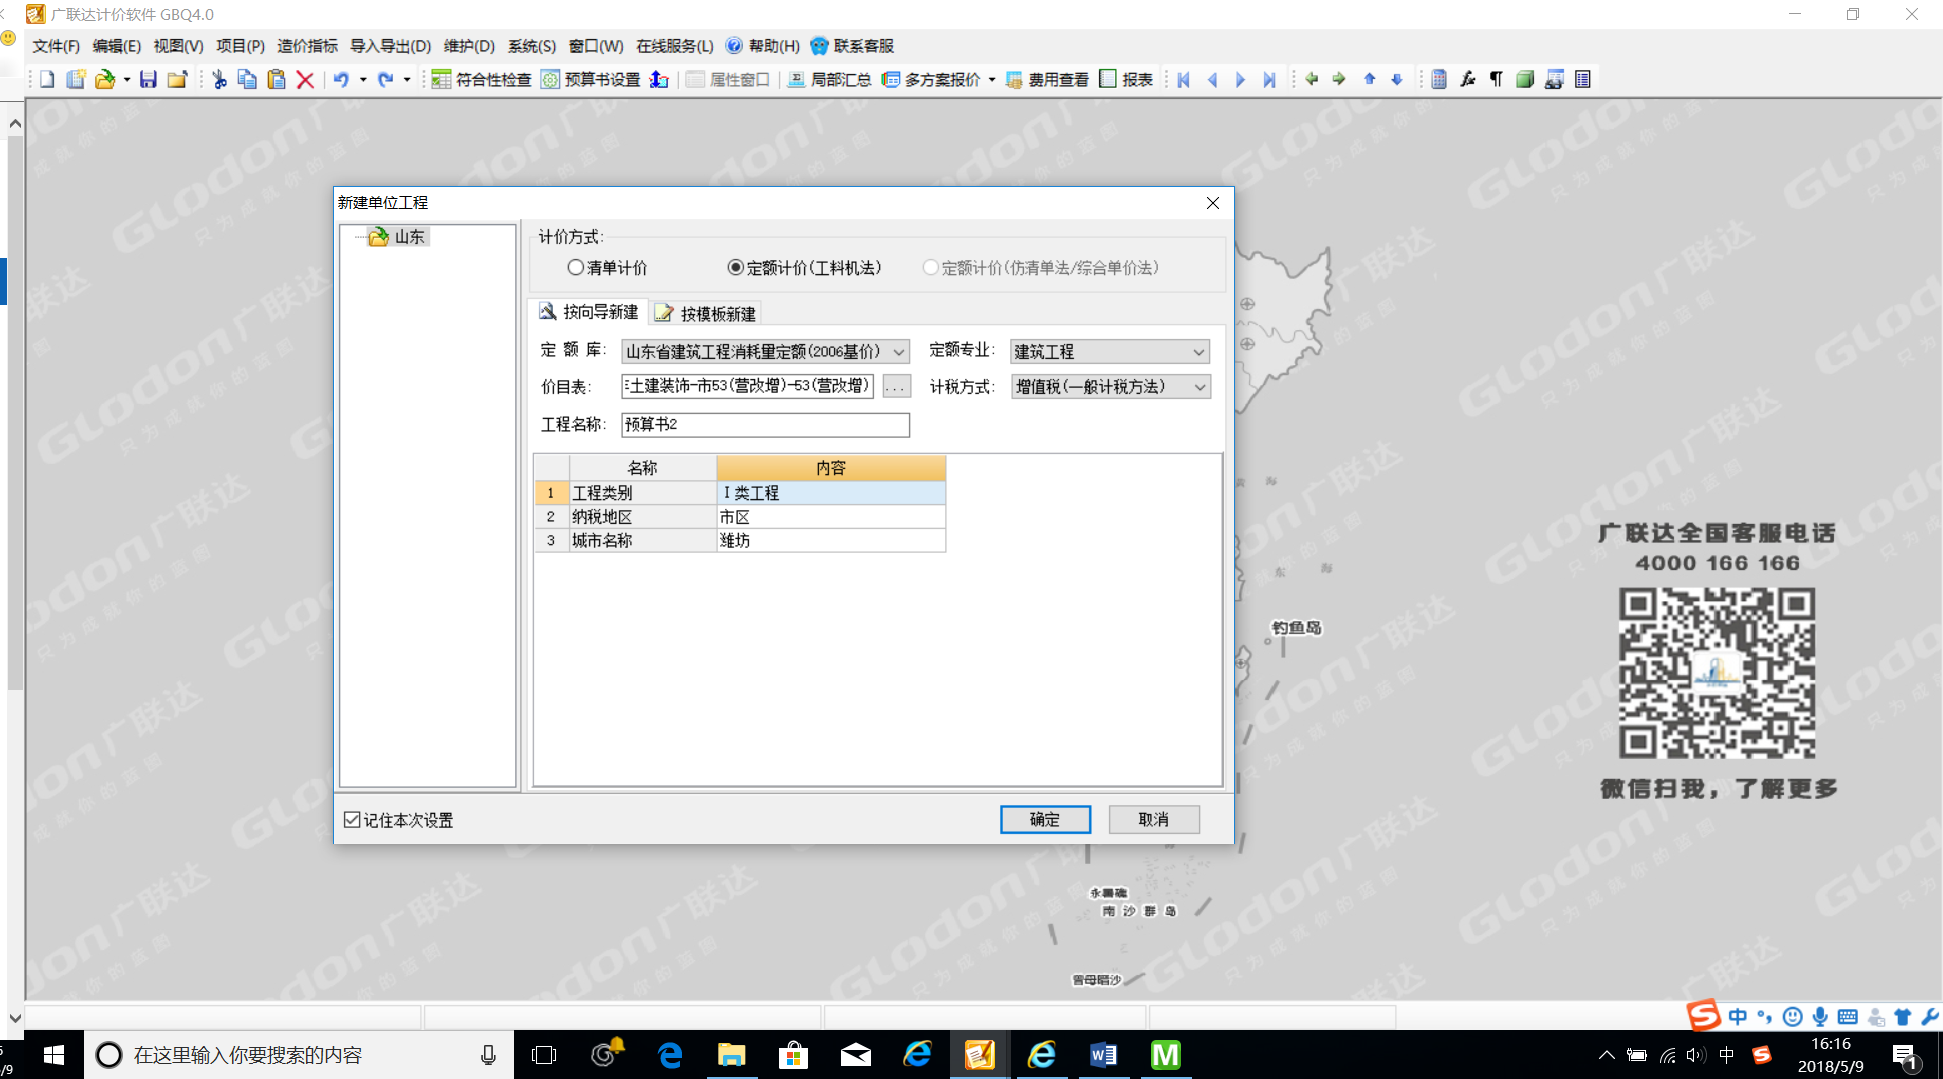Click 联系客服 contact support
The height and width of the screenshot is (1079, 1943).
(x=853, y=46)
